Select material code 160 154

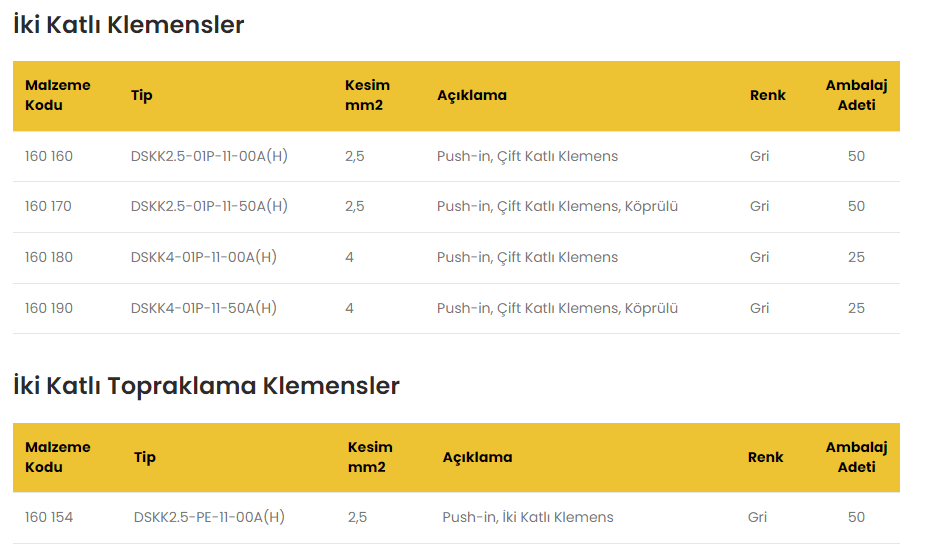coord(49,517)
